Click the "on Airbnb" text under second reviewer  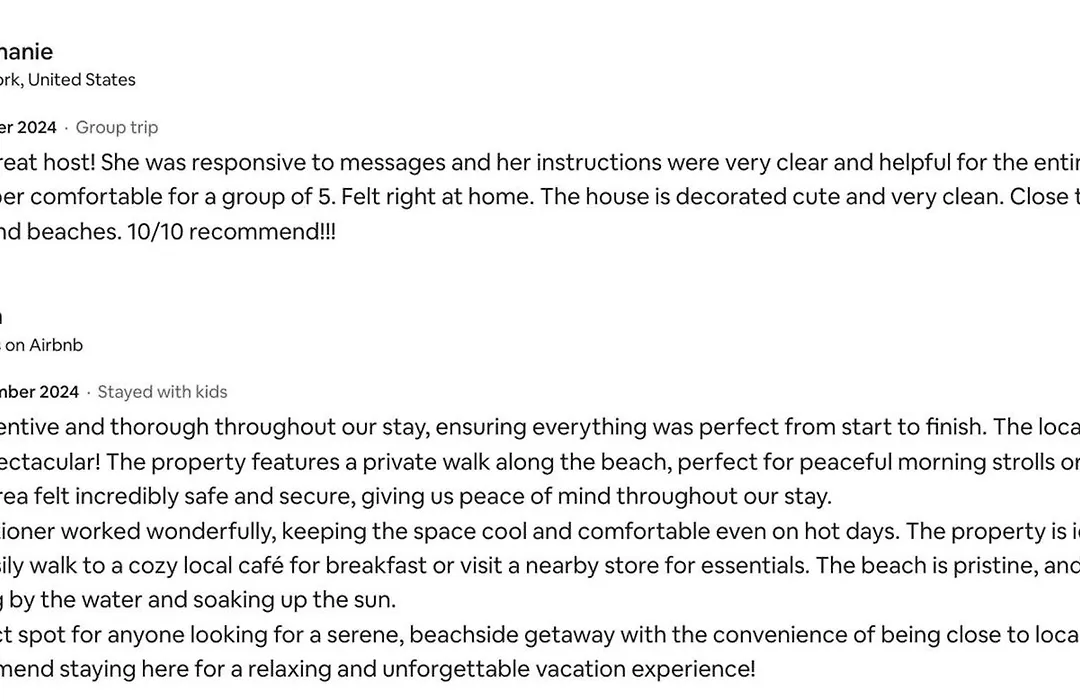(x=41, y=345)
